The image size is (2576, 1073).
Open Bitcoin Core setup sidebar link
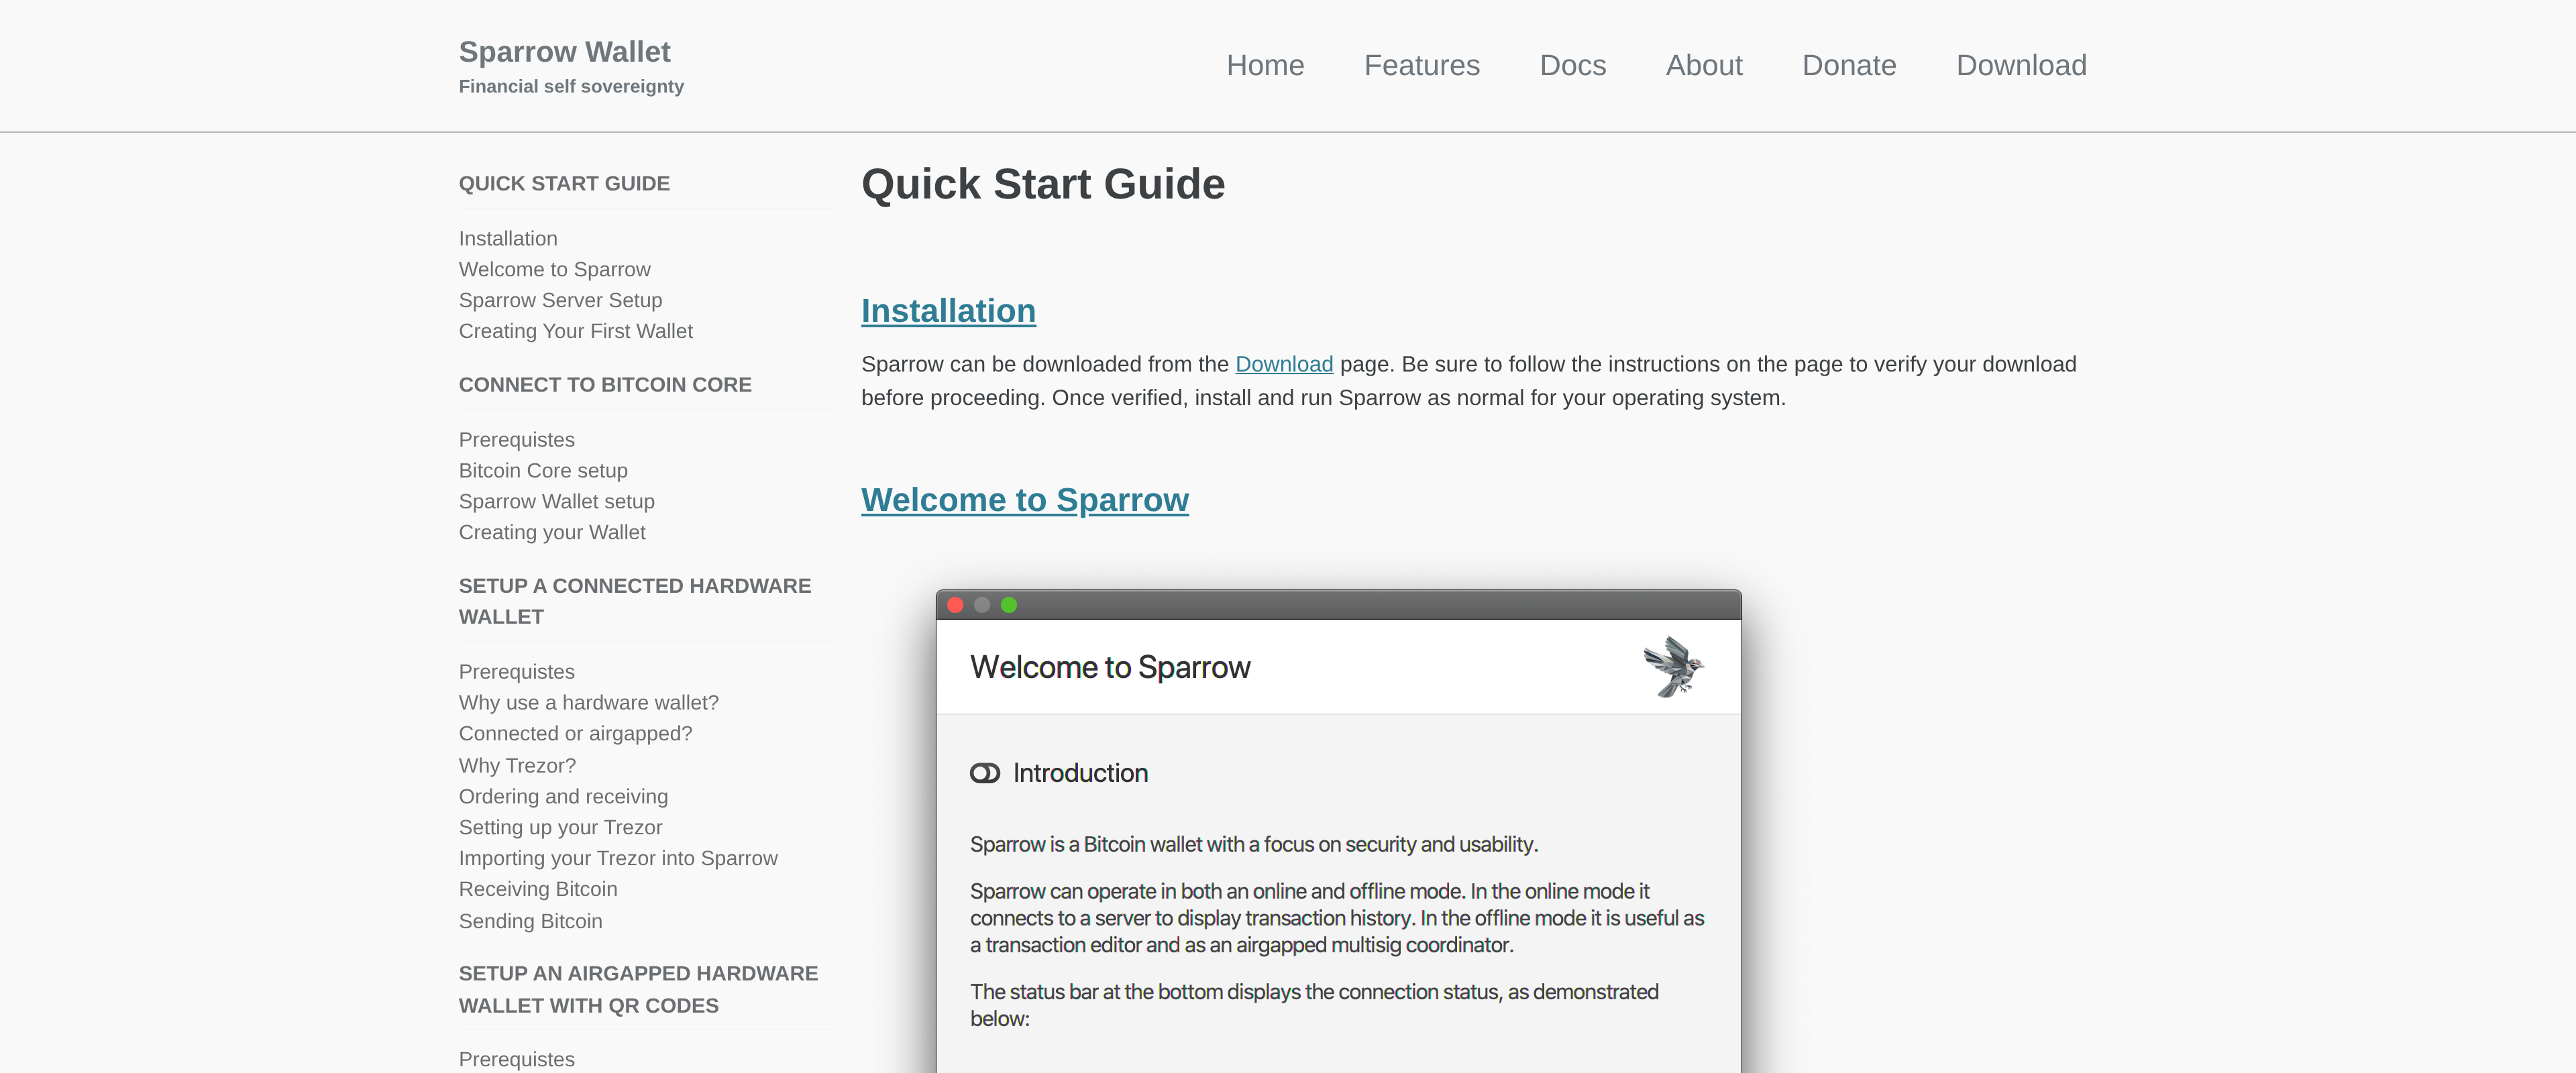[543, 471]
